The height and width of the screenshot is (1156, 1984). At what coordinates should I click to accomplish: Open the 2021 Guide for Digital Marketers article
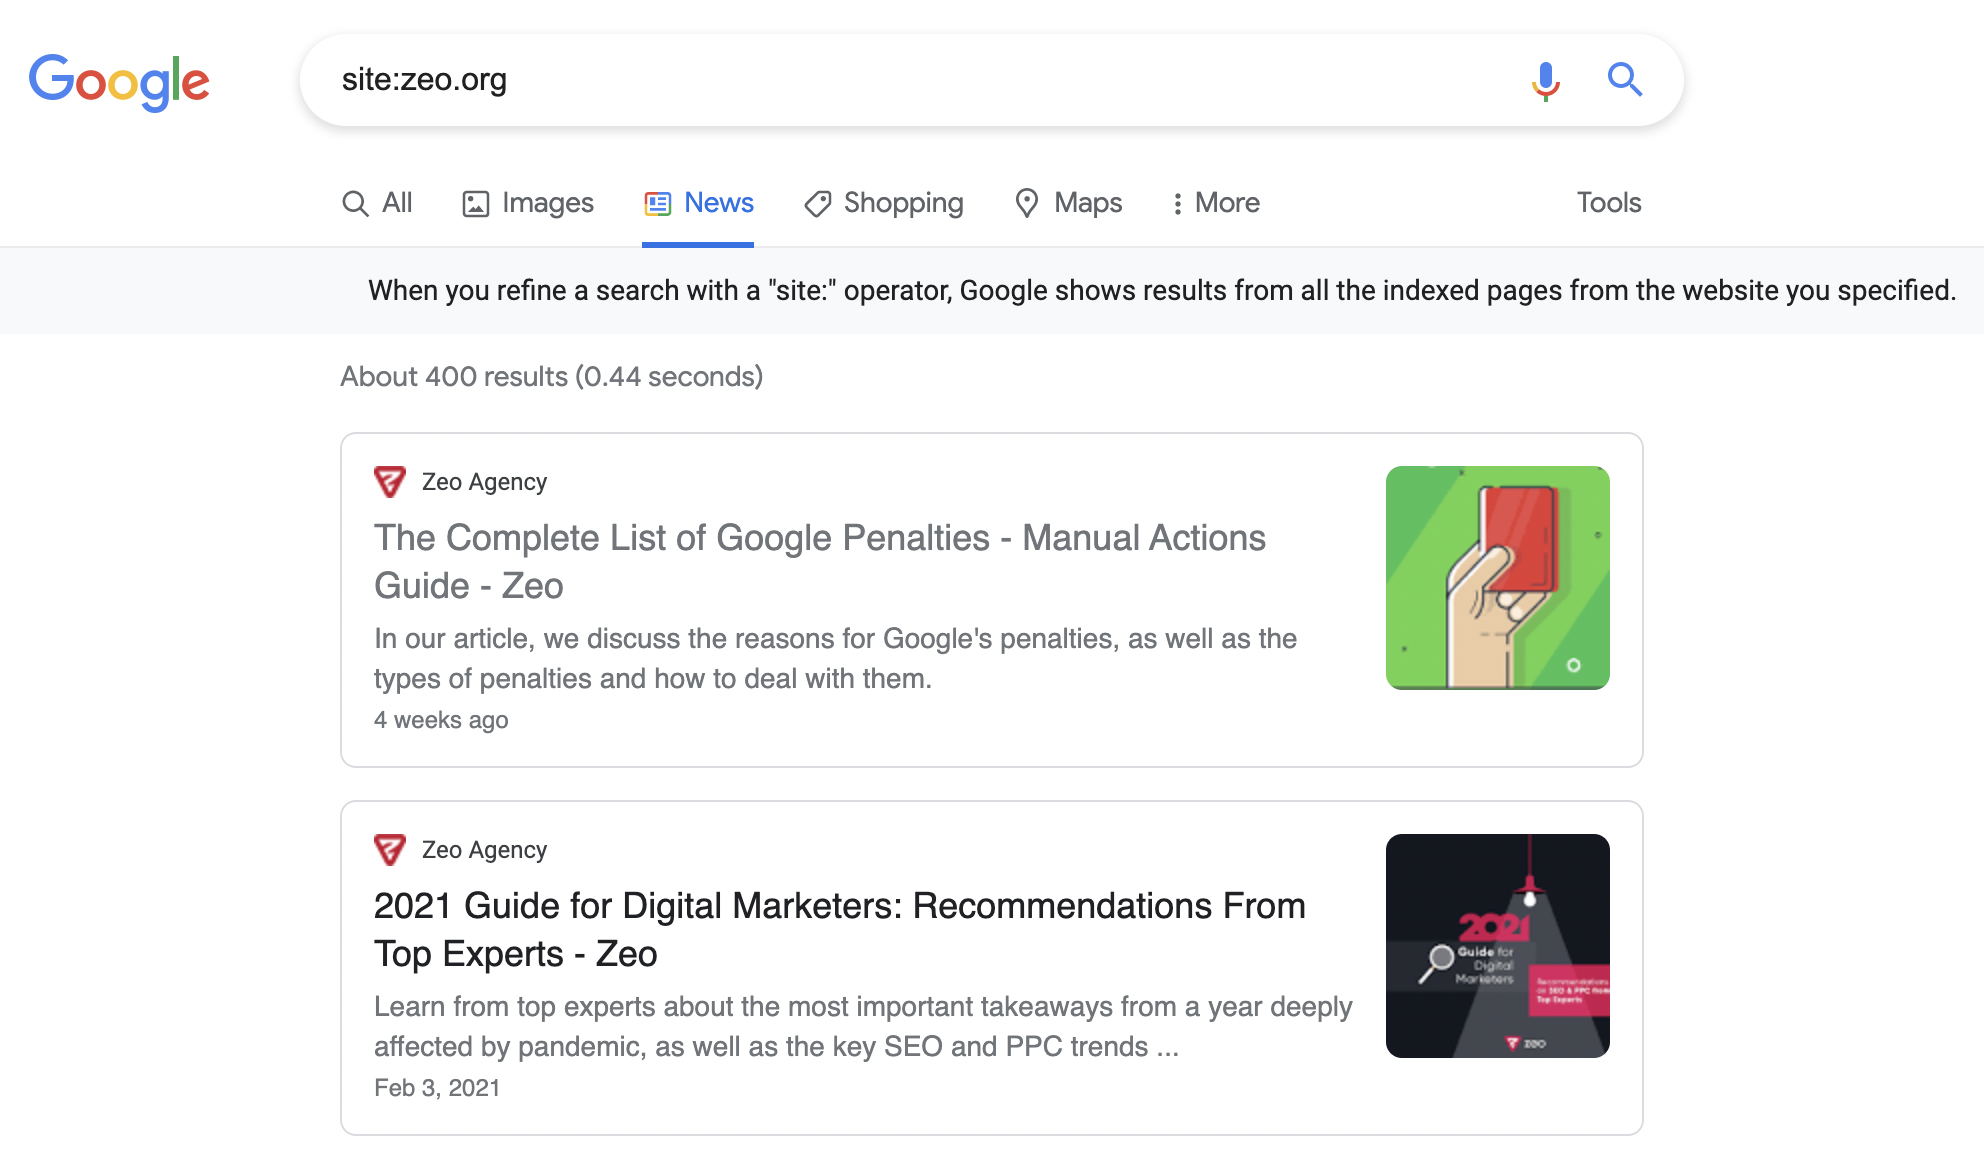click(840, 930)
